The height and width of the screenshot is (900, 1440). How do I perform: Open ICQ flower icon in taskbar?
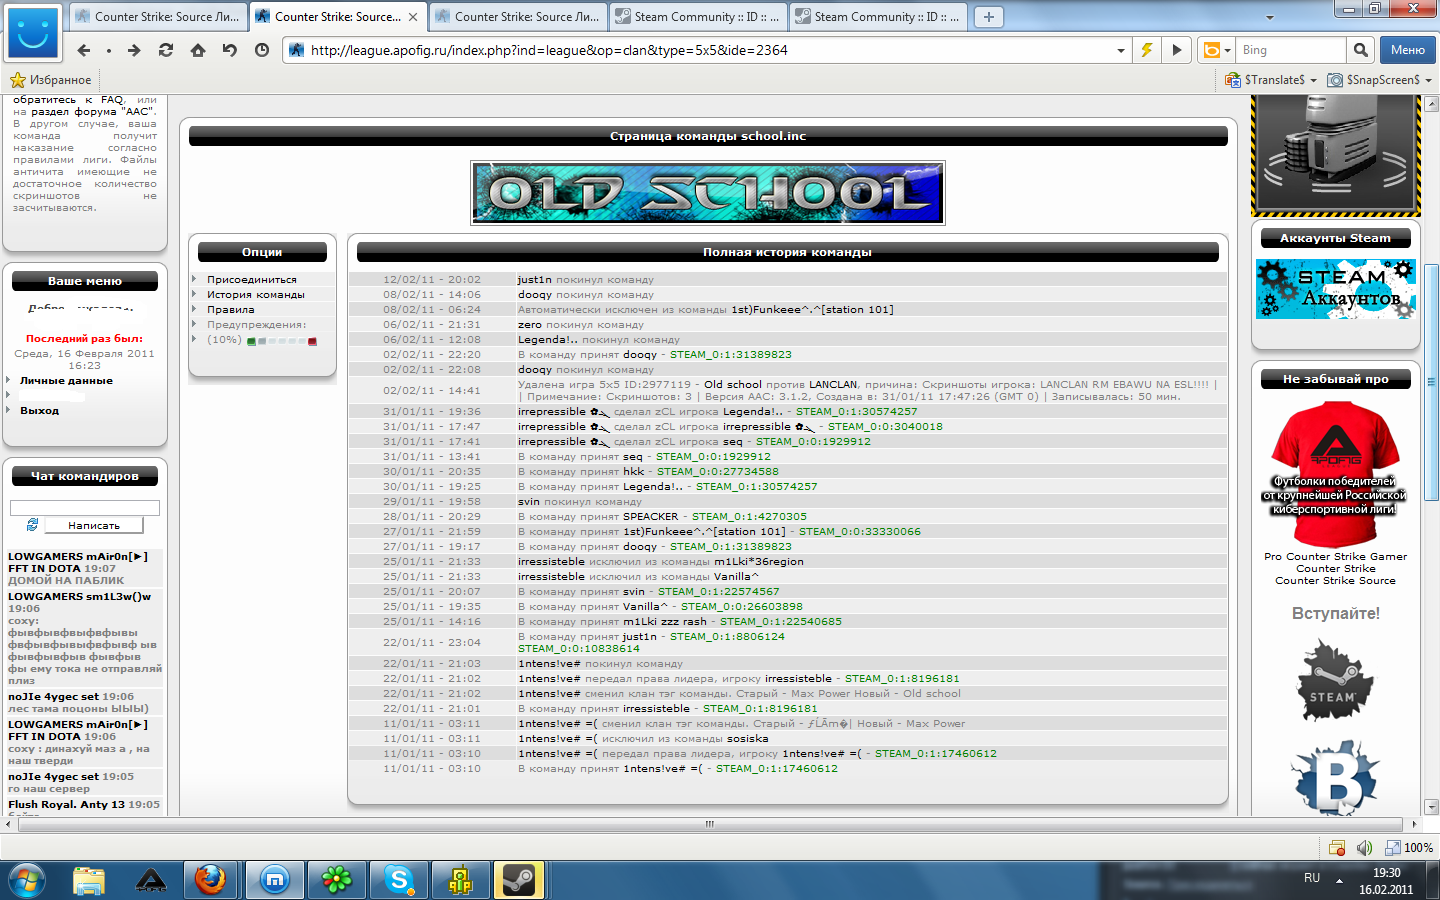(x=337, y=880)
